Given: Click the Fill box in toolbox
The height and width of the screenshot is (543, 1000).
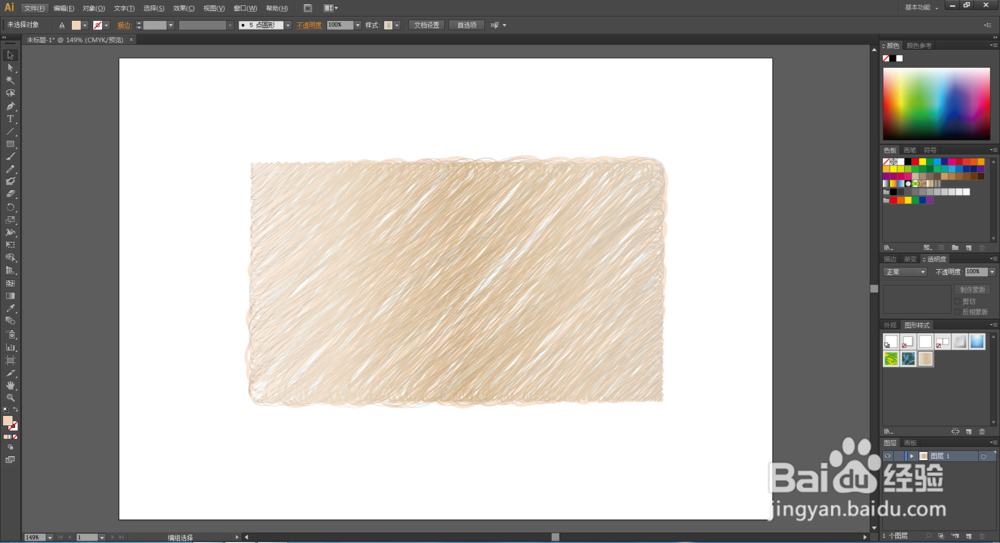Looking at the screenshot, I should coord(8,421).
